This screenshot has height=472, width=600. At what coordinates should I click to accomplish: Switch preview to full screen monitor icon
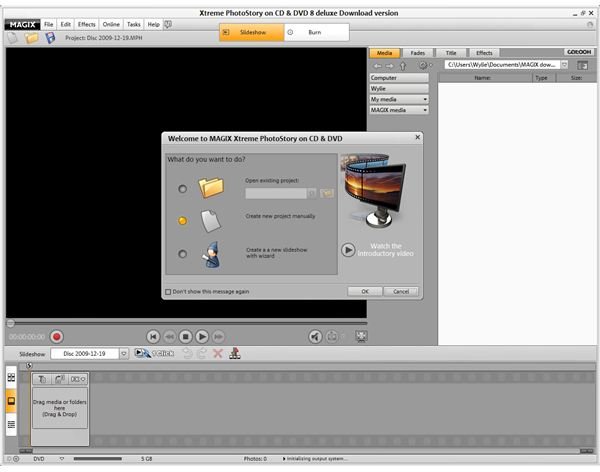pyautogui.click(x=362, y=336)
